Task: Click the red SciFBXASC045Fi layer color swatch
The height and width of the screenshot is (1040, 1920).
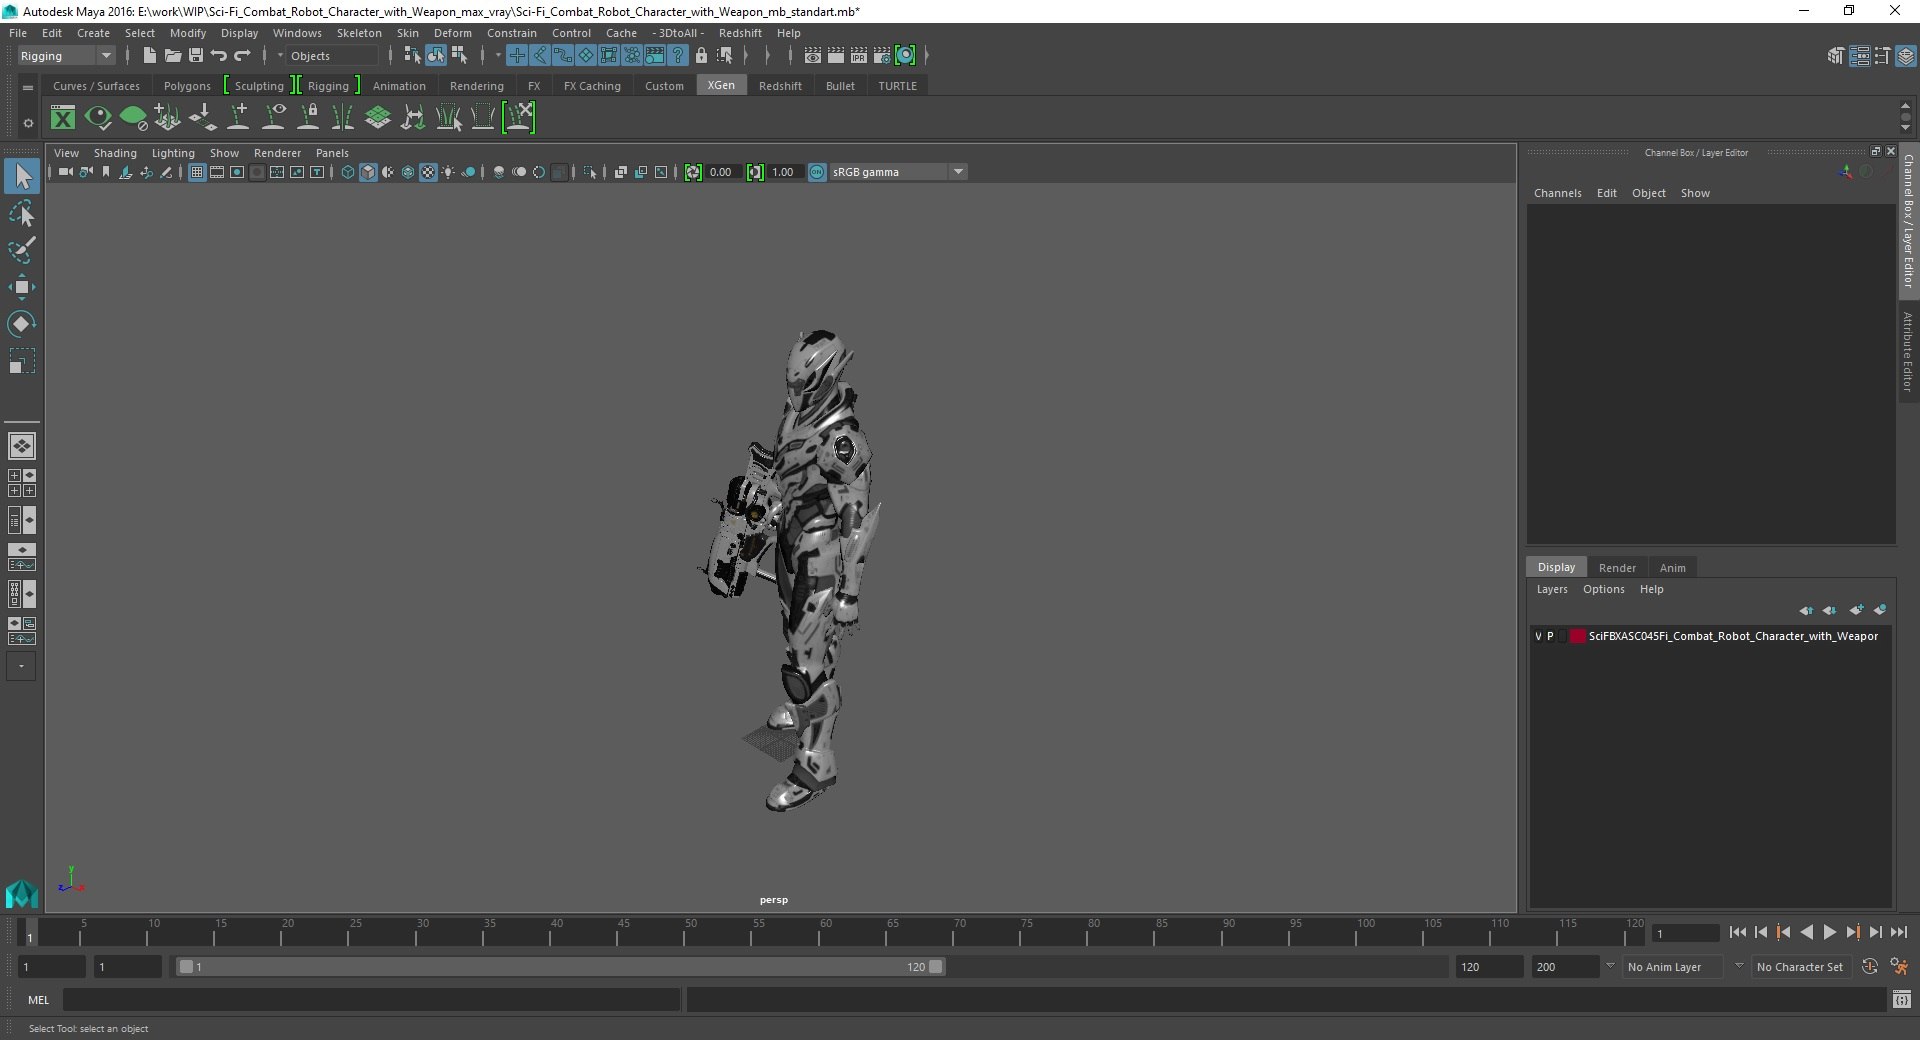Action: [1577, 636]
